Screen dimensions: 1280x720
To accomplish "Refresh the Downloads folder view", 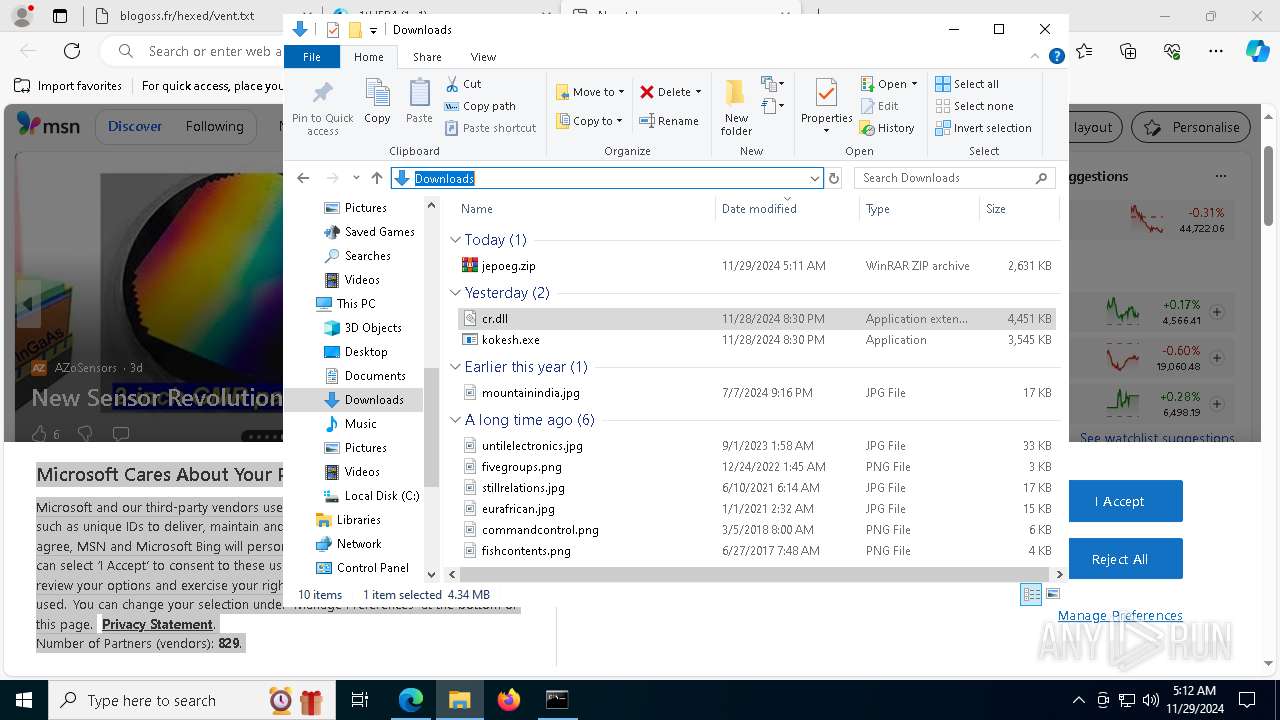I will [834, 178].
